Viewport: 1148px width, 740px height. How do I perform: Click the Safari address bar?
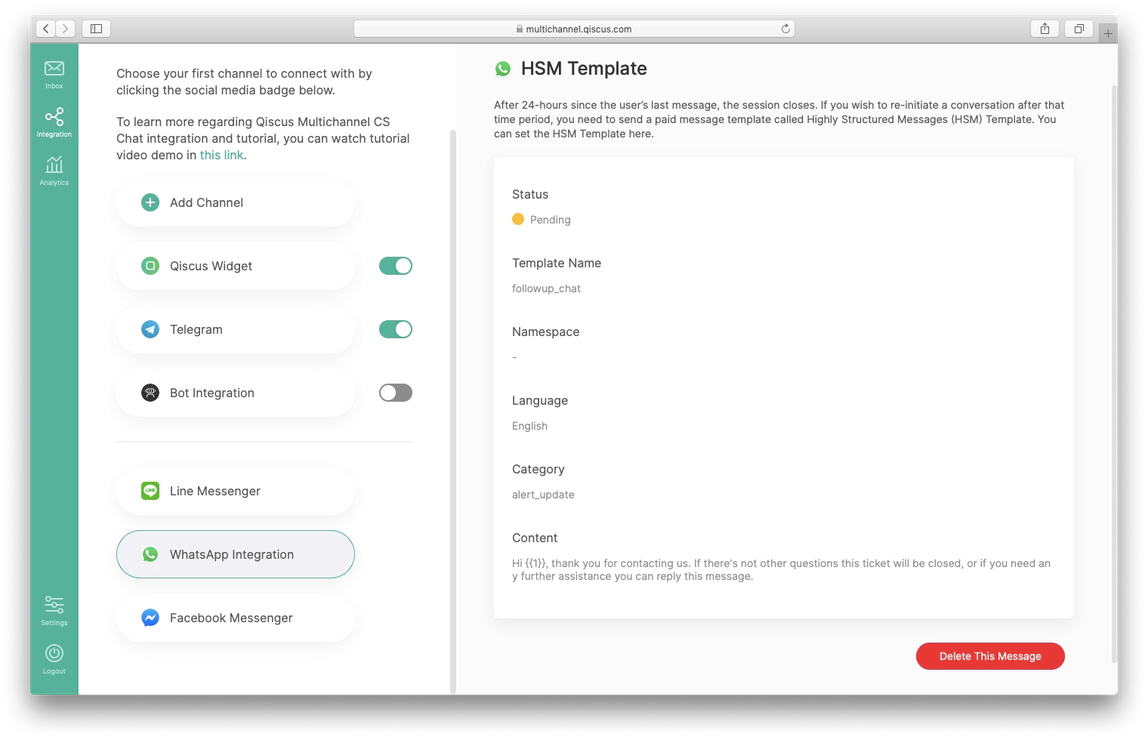coord(573,29)
